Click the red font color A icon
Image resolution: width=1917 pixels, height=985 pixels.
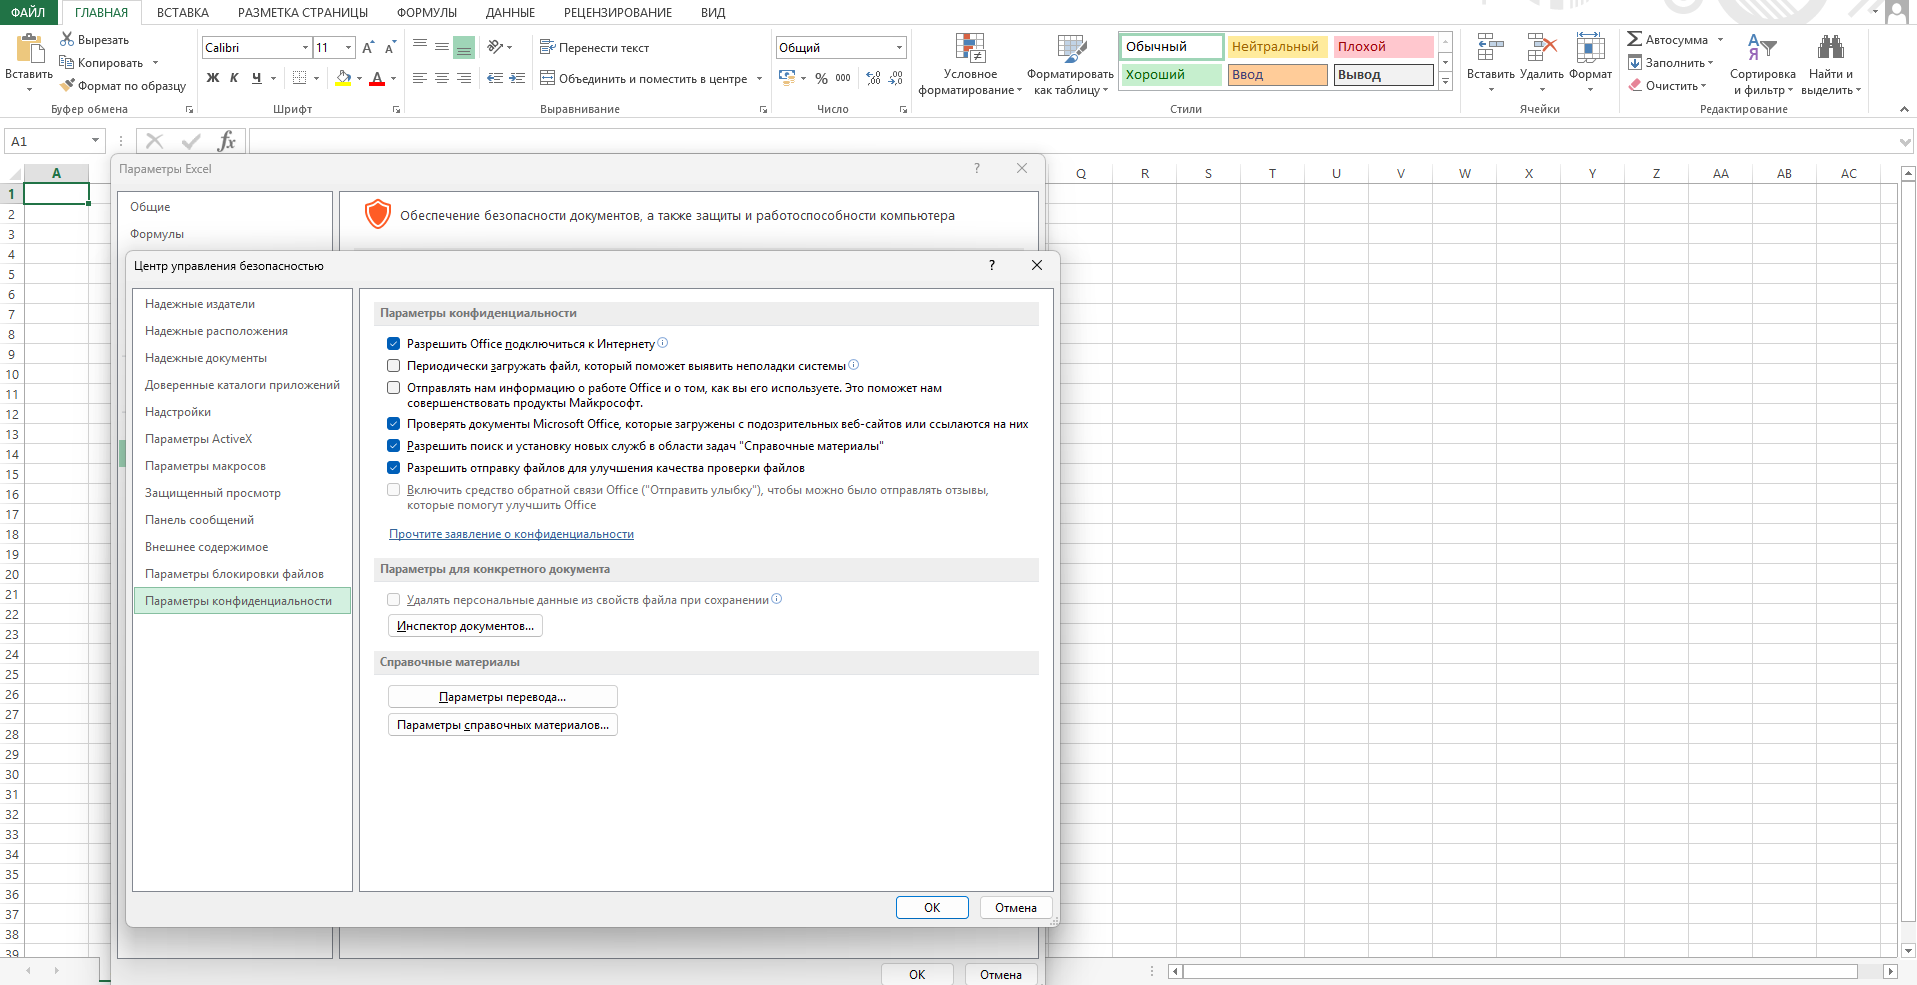[x=377, y=78]
